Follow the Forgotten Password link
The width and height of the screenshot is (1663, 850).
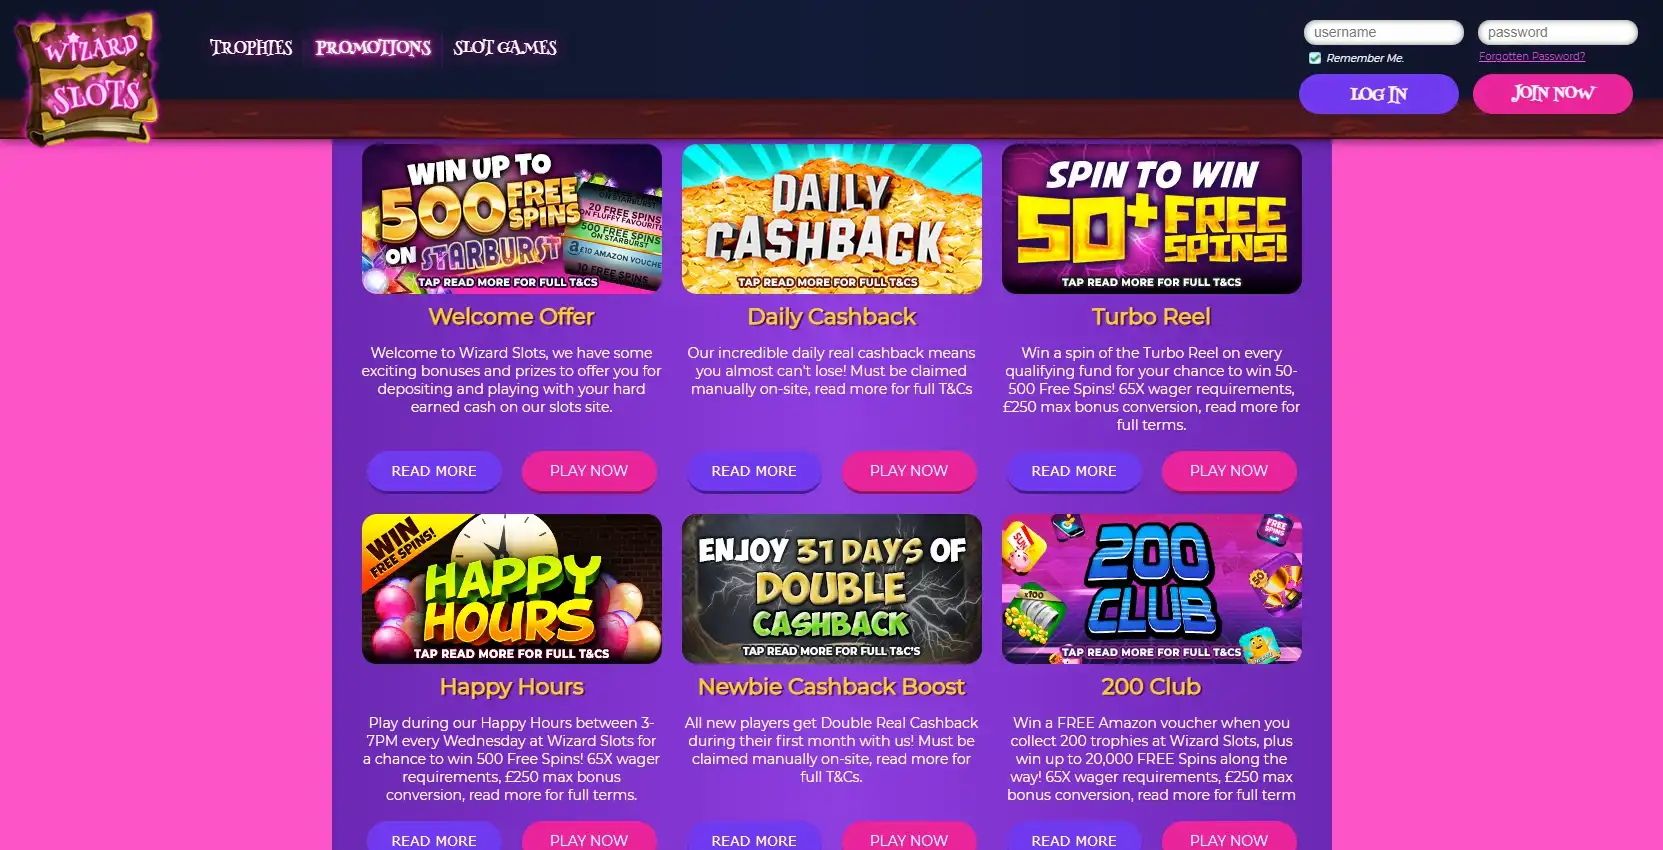pos(1532,56)
